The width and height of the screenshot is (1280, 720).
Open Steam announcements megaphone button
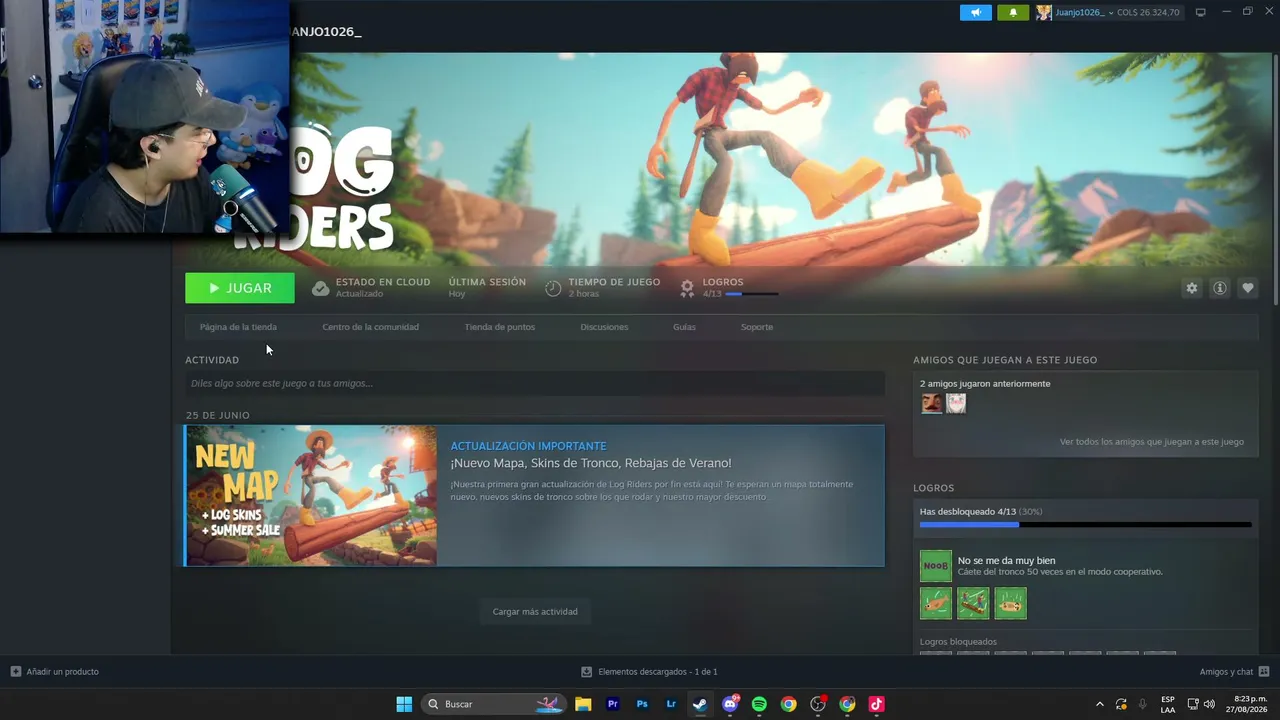coord(976,12)
